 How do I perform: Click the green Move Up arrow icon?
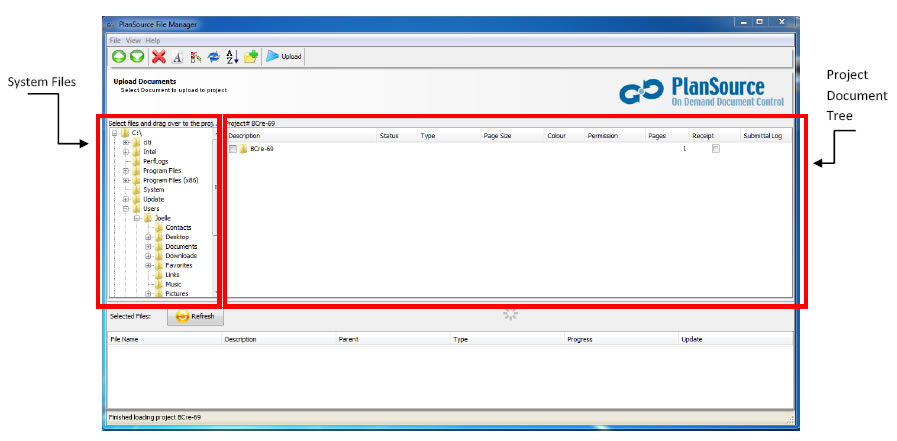119,57
